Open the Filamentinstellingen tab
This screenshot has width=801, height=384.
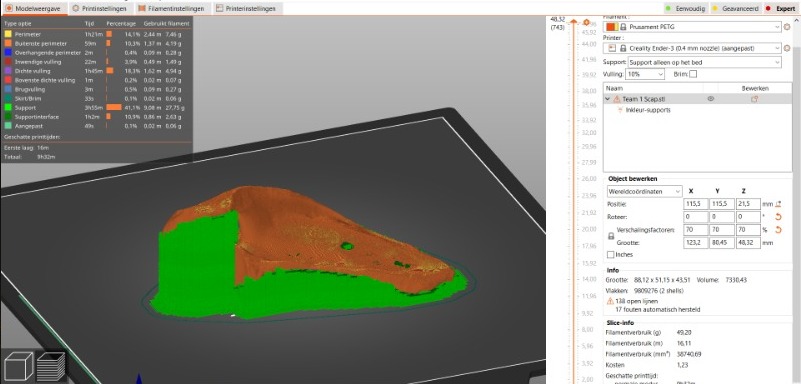coord(172,9)
